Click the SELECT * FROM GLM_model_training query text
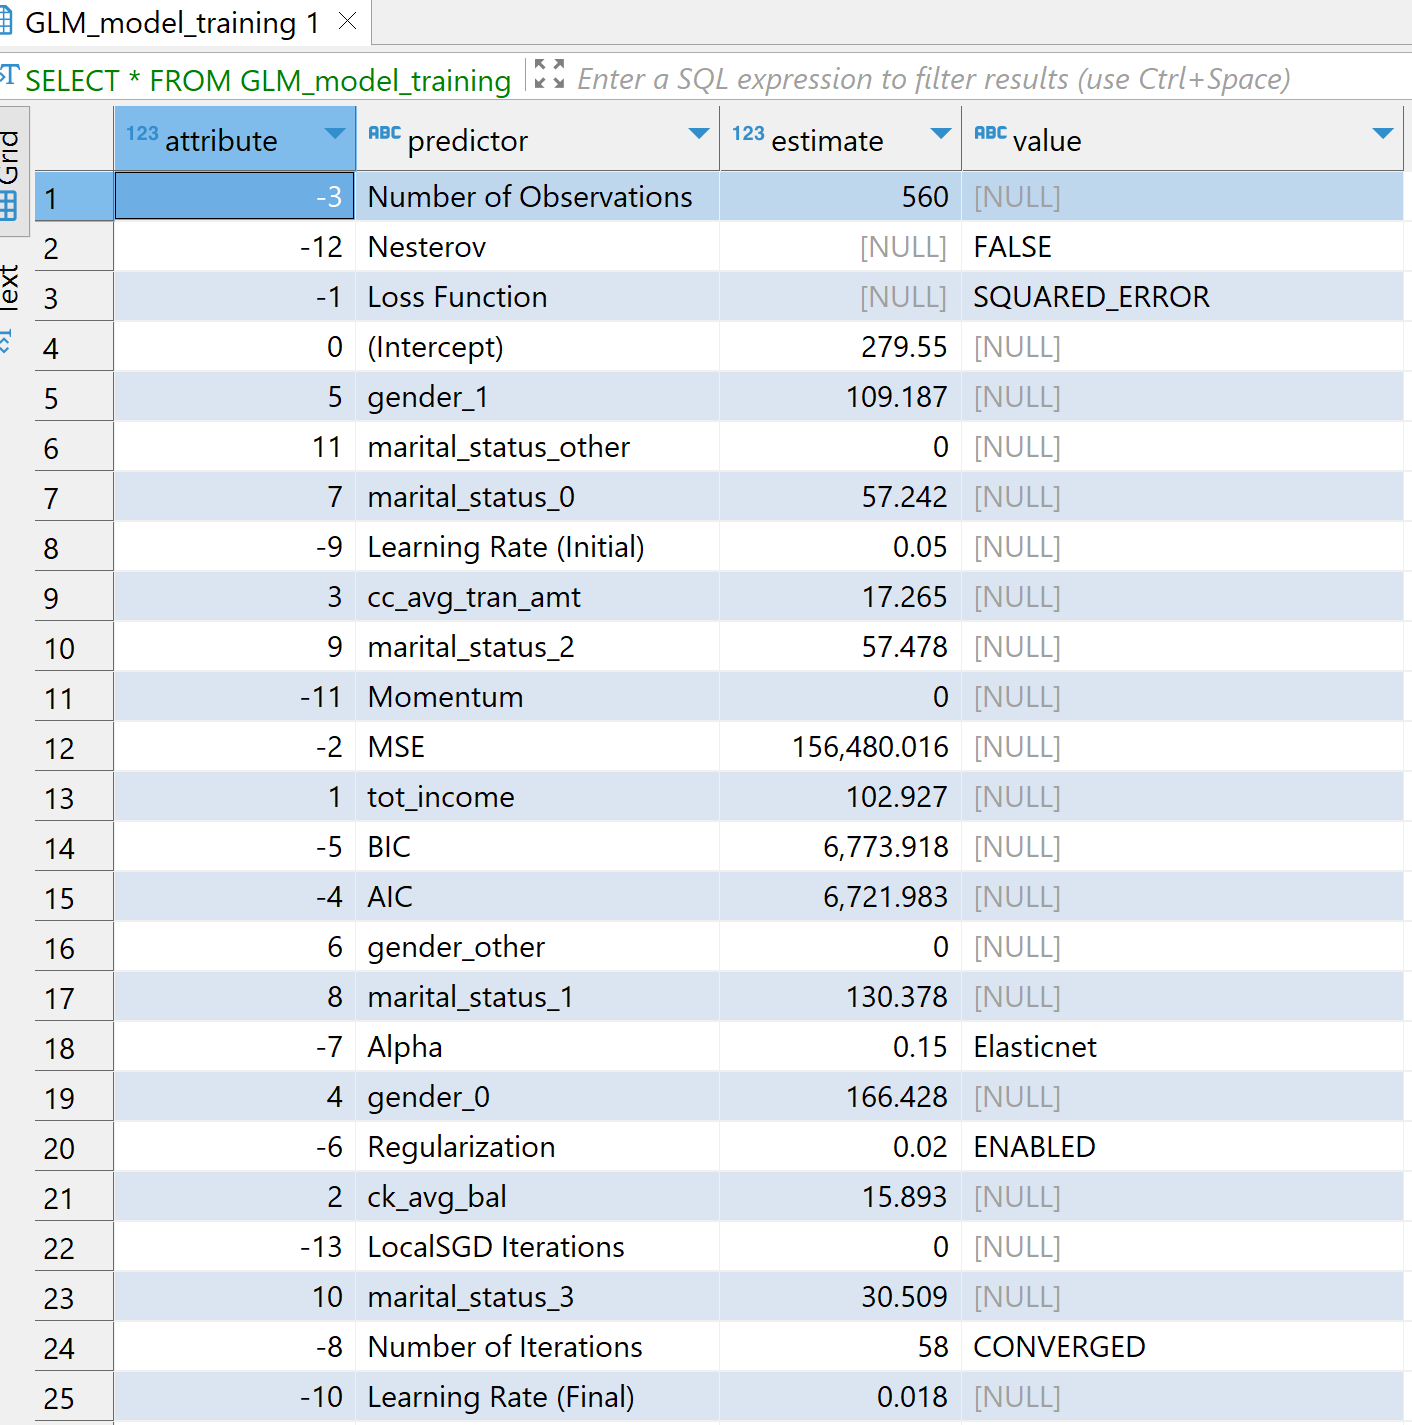 267,80
